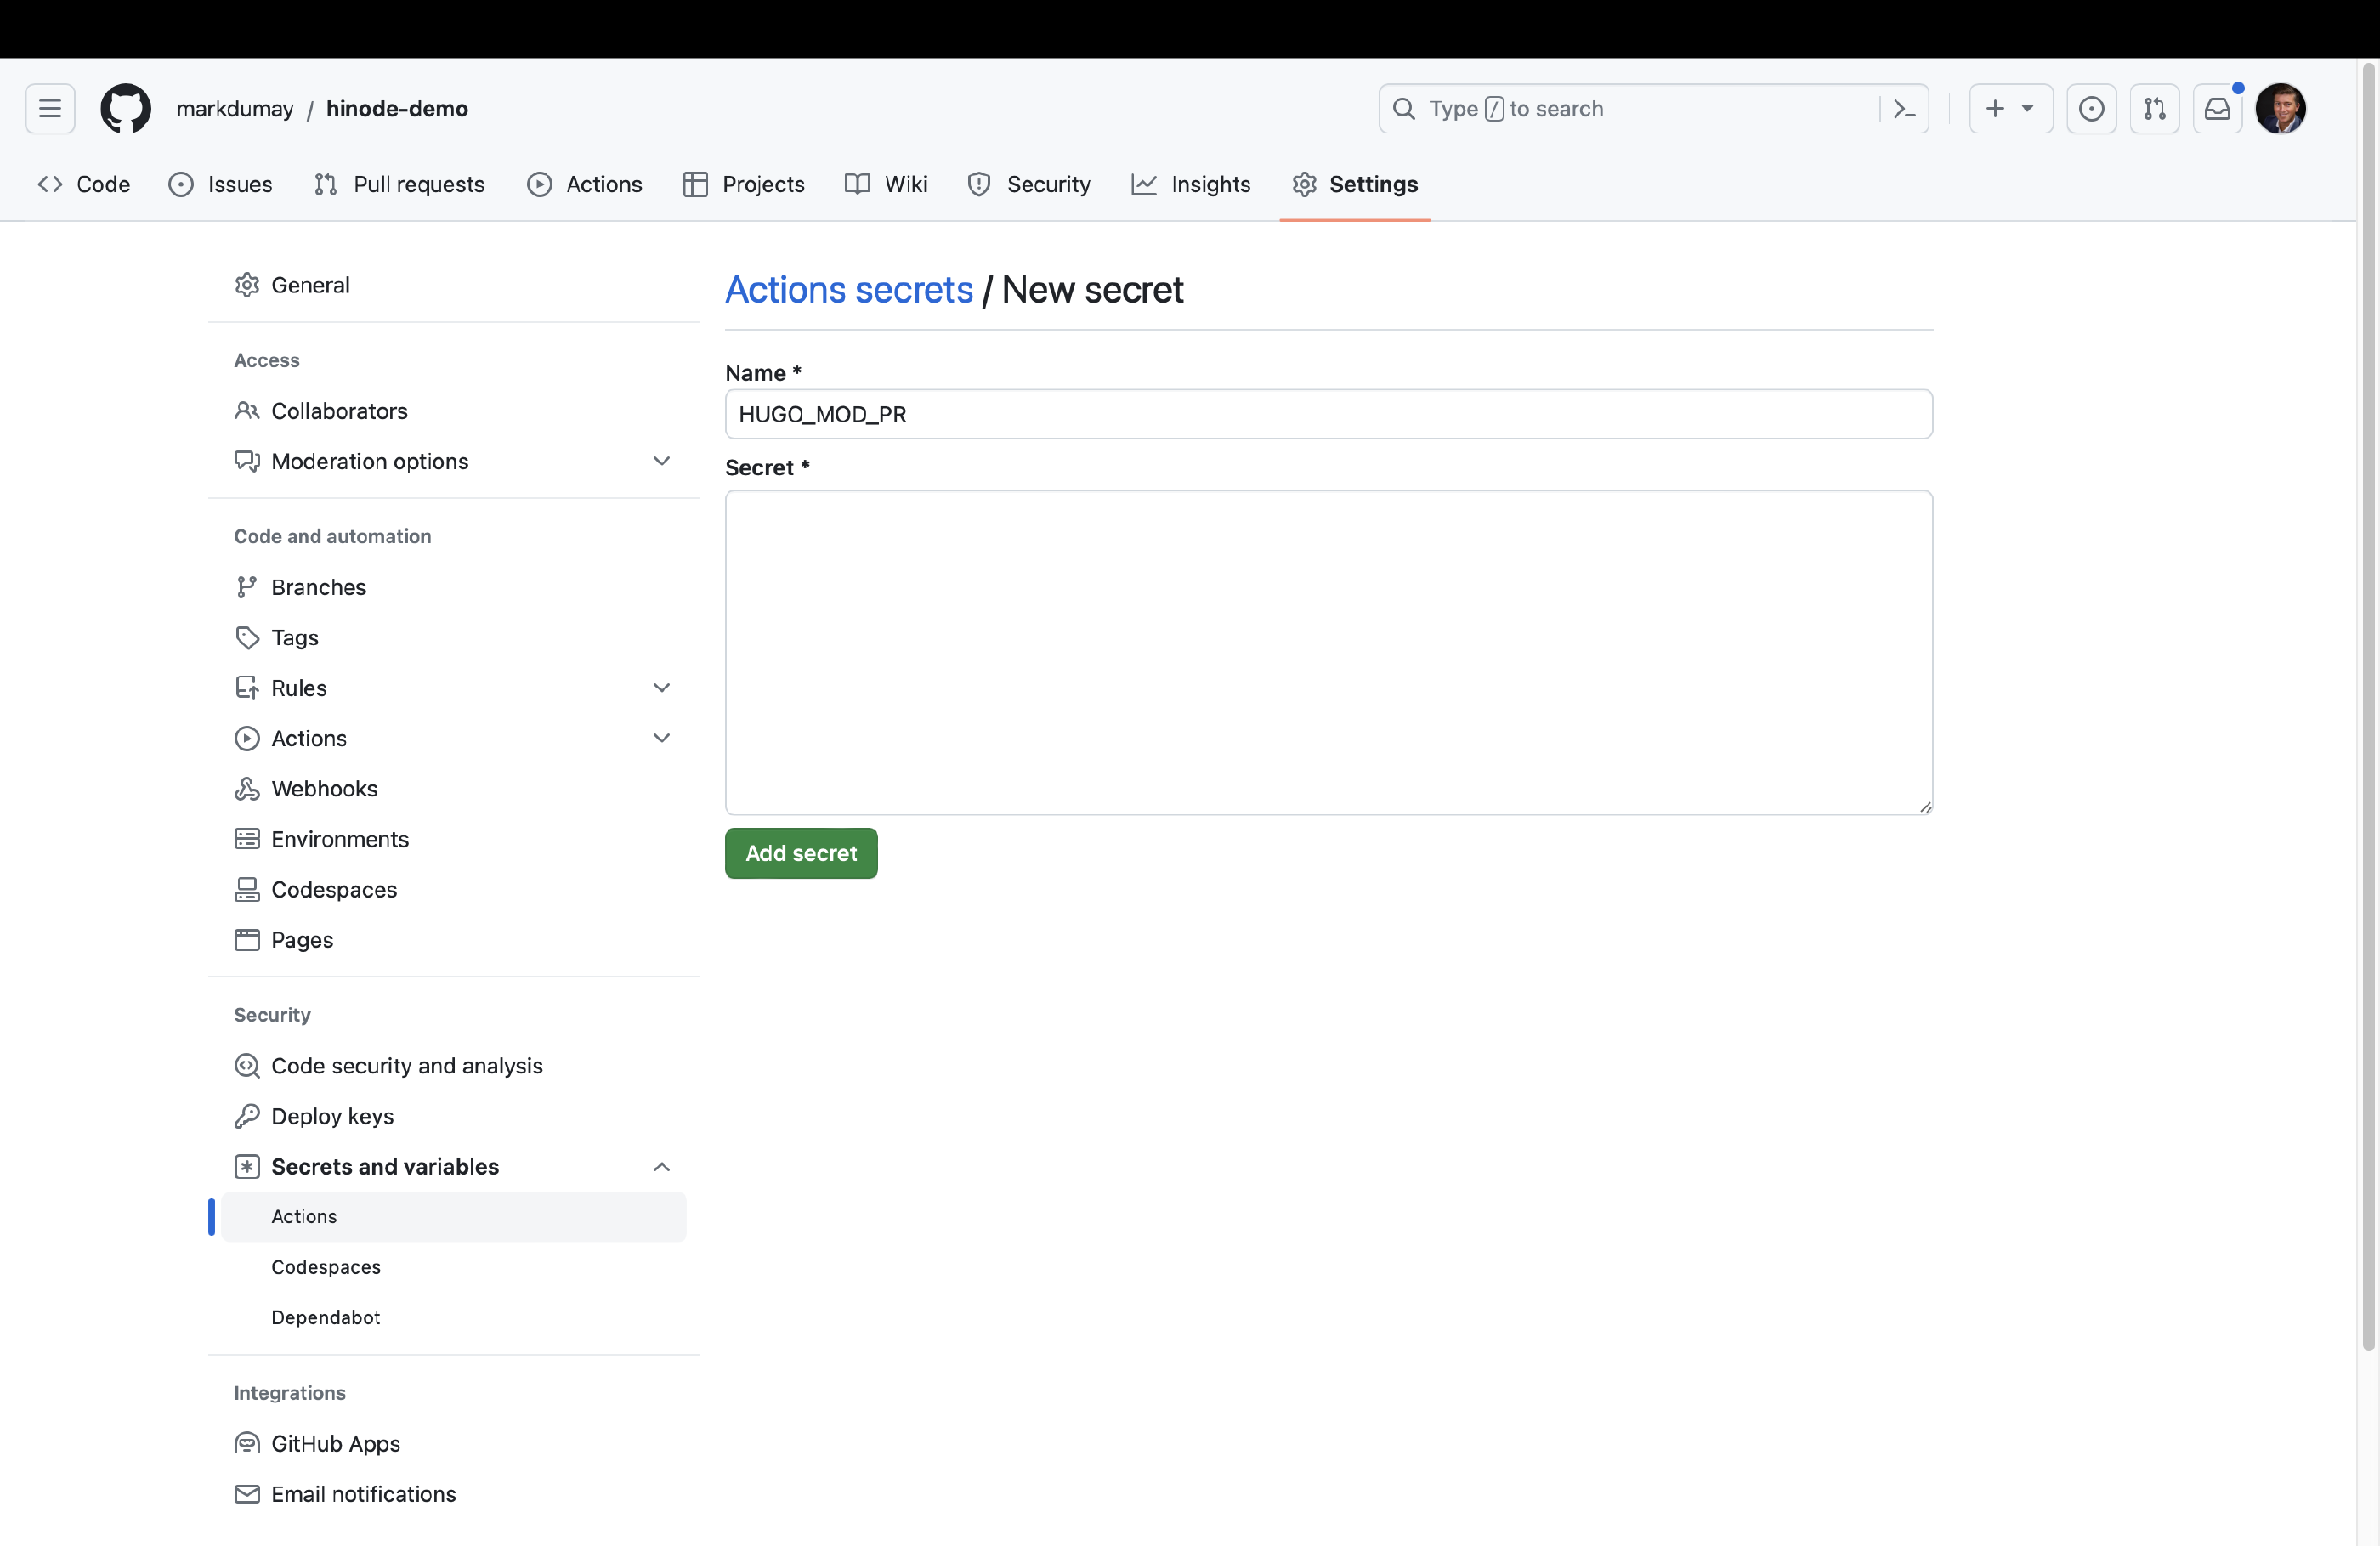Open Webhooks settings in sidebar
This screenshot has width=2380, height=1546.
pos(324,789)
